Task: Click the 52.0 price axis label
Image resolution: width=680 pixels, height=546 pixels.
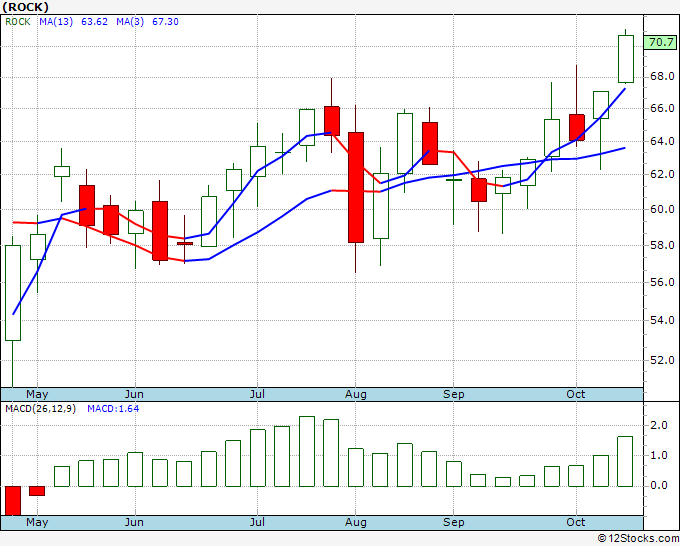Action: pyautogui.click(x=662, y=360)
